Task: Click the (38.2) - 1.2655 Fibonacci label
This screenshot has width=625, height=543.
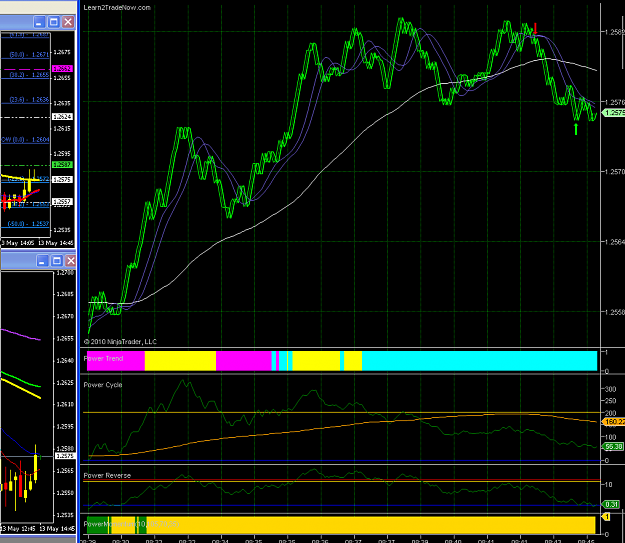Action: [29, 75]
